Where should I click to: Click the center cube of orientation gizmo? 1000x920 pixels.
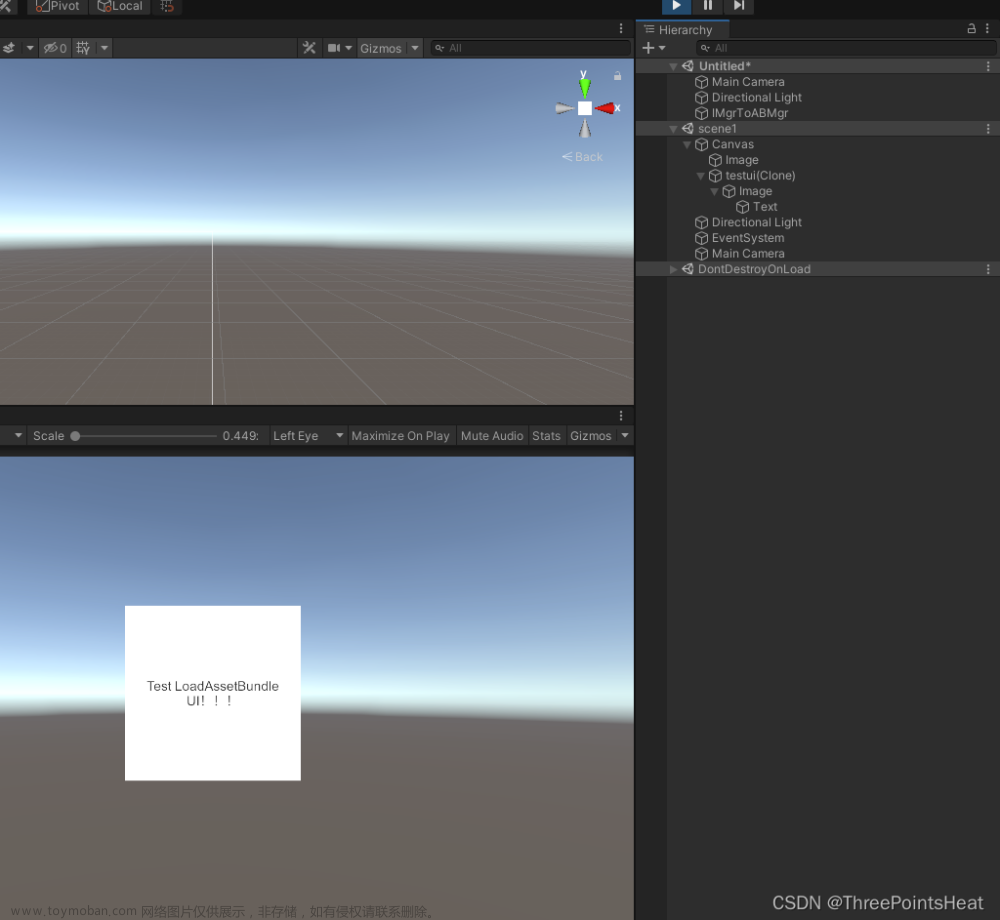584,108
